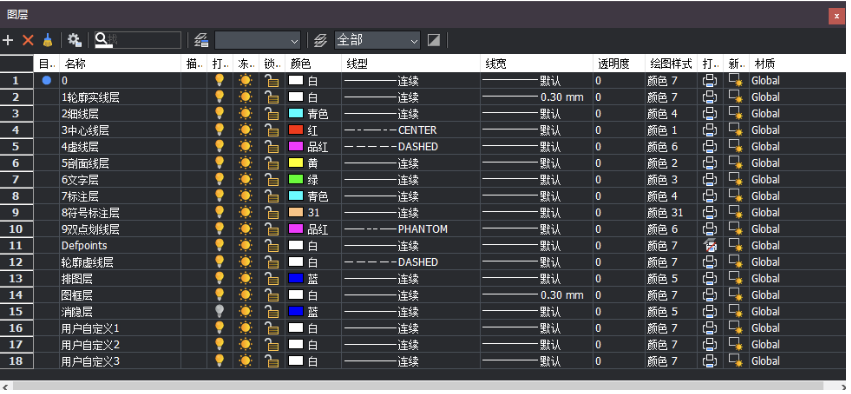851x394 pixels.
Task: Open 默认 lineweight of 2细线层
Action: pyautogui.click(x=537, y=114)
